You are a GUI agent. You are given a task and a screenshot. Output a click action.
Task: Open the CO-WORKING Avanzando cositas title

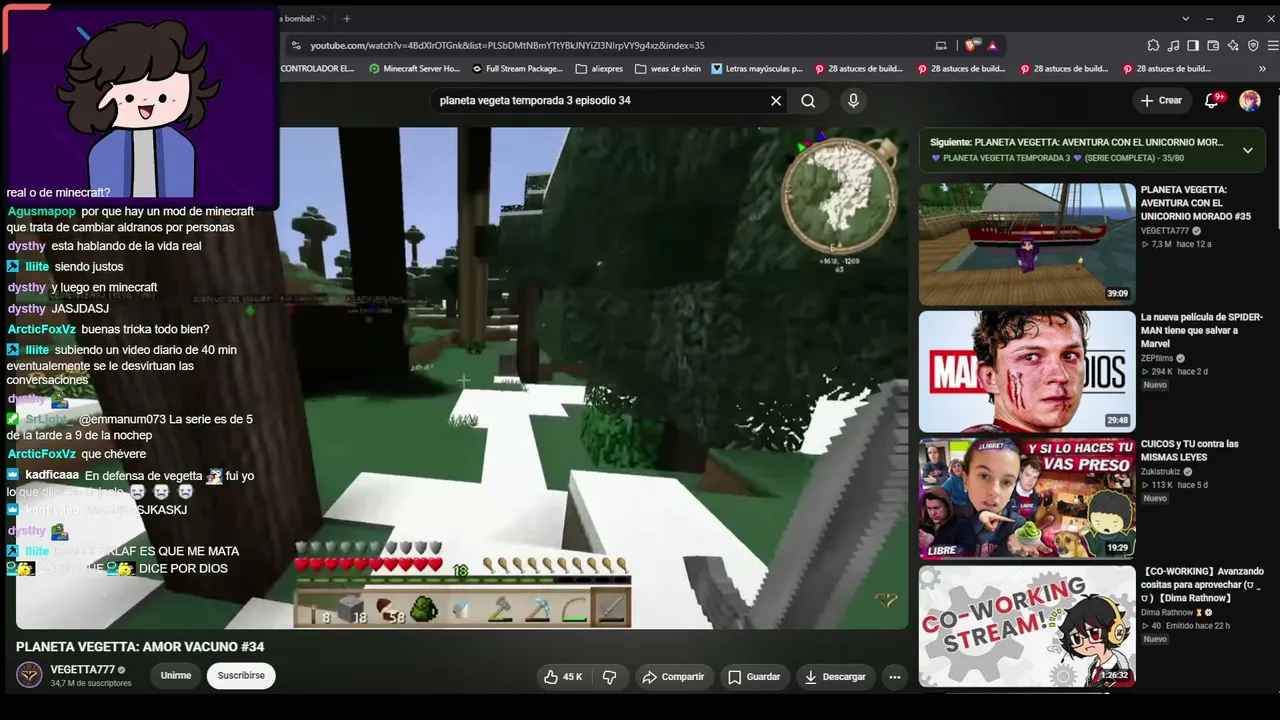pos(1203,585)
